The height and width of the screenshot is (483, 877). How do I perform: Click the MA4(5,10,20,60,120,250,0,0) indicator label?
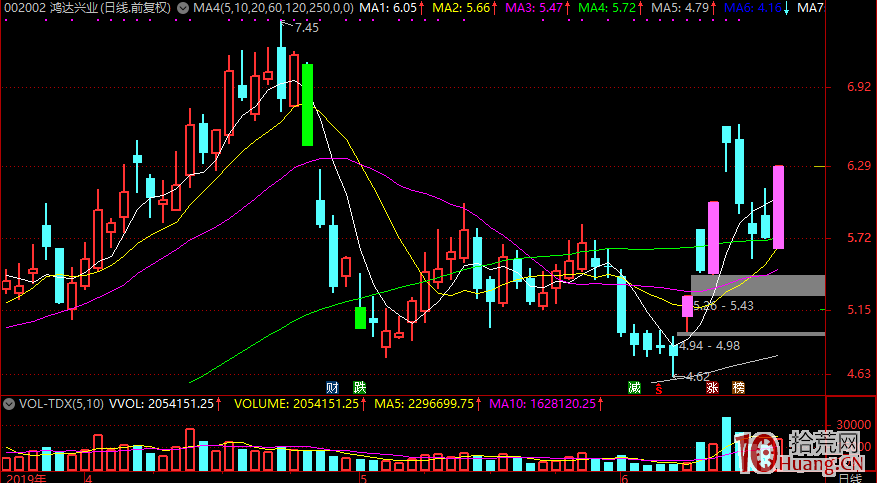click(272, 8)
